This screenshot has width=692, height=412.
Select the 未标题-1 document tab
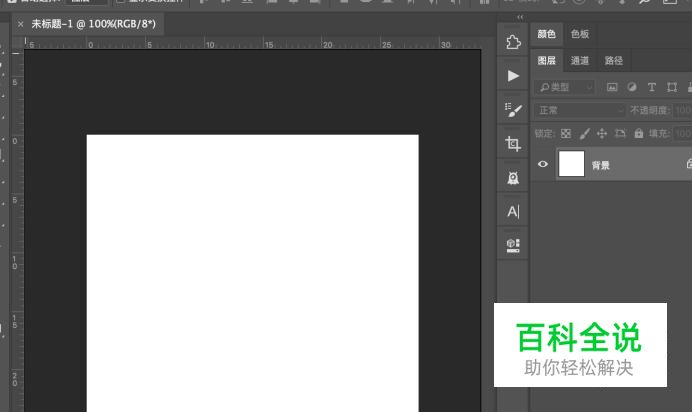pyautogui.click(x=94, y=24)
